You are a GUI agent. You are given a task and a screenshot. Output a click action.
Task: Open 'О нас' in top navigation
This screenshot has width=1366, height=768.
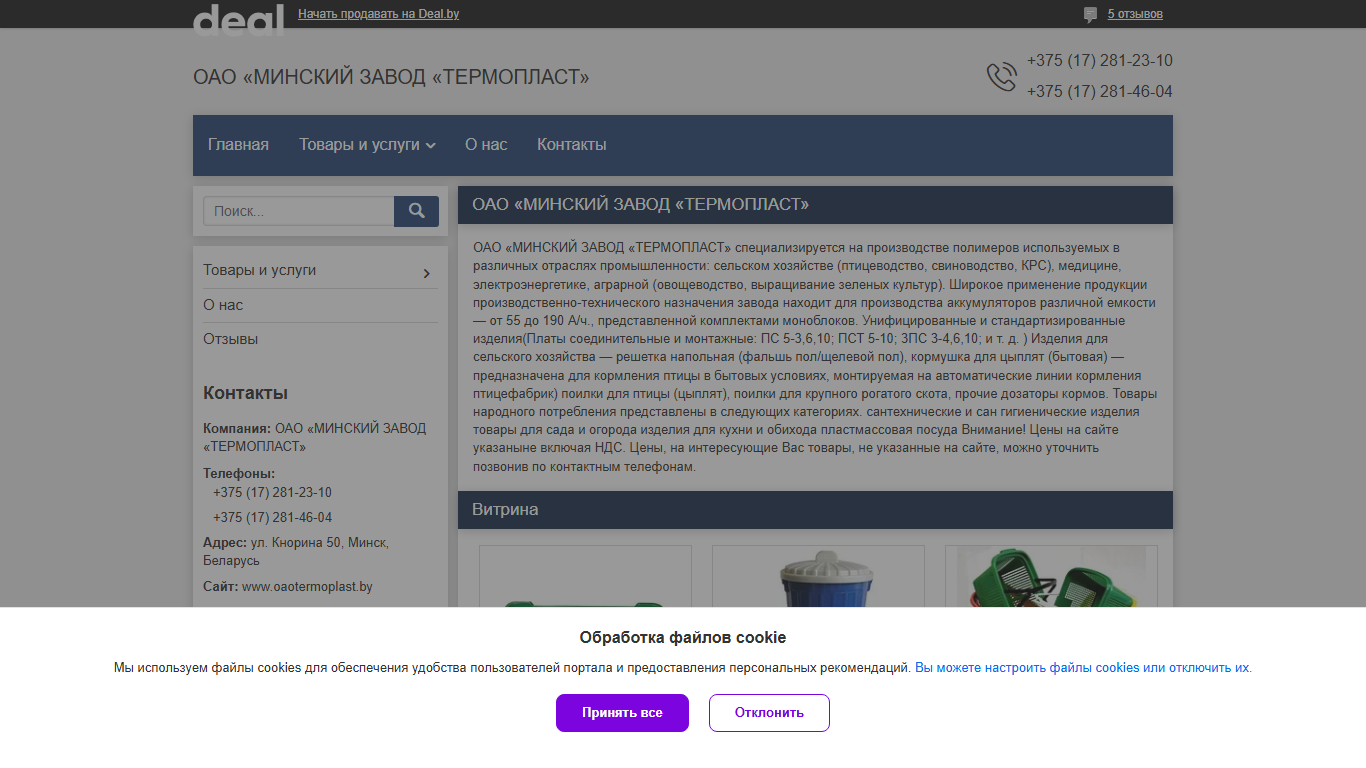click(486, 145)
